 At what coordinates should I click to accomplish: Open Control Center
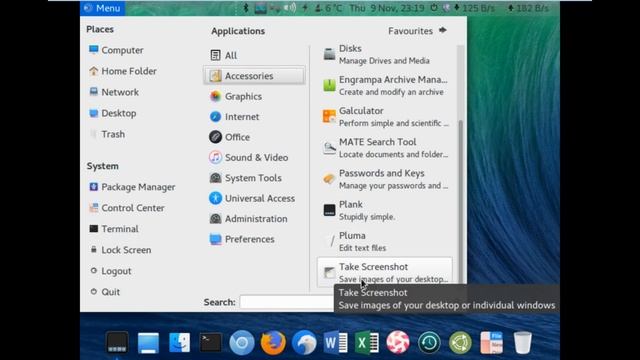pyautogui.click(x=127, y=208)
